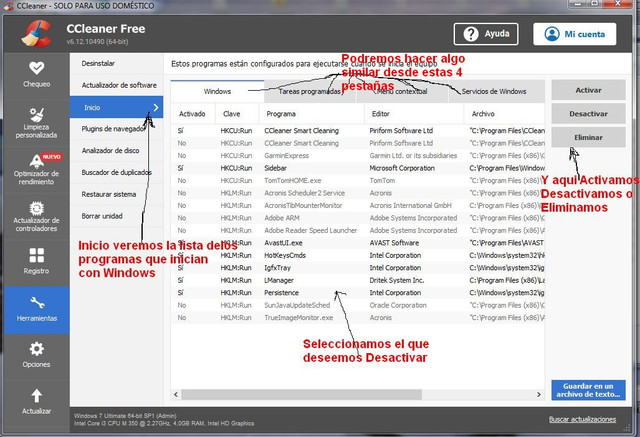
Task: Switch to the Menú contextual tab
Action: click(402, 91)
